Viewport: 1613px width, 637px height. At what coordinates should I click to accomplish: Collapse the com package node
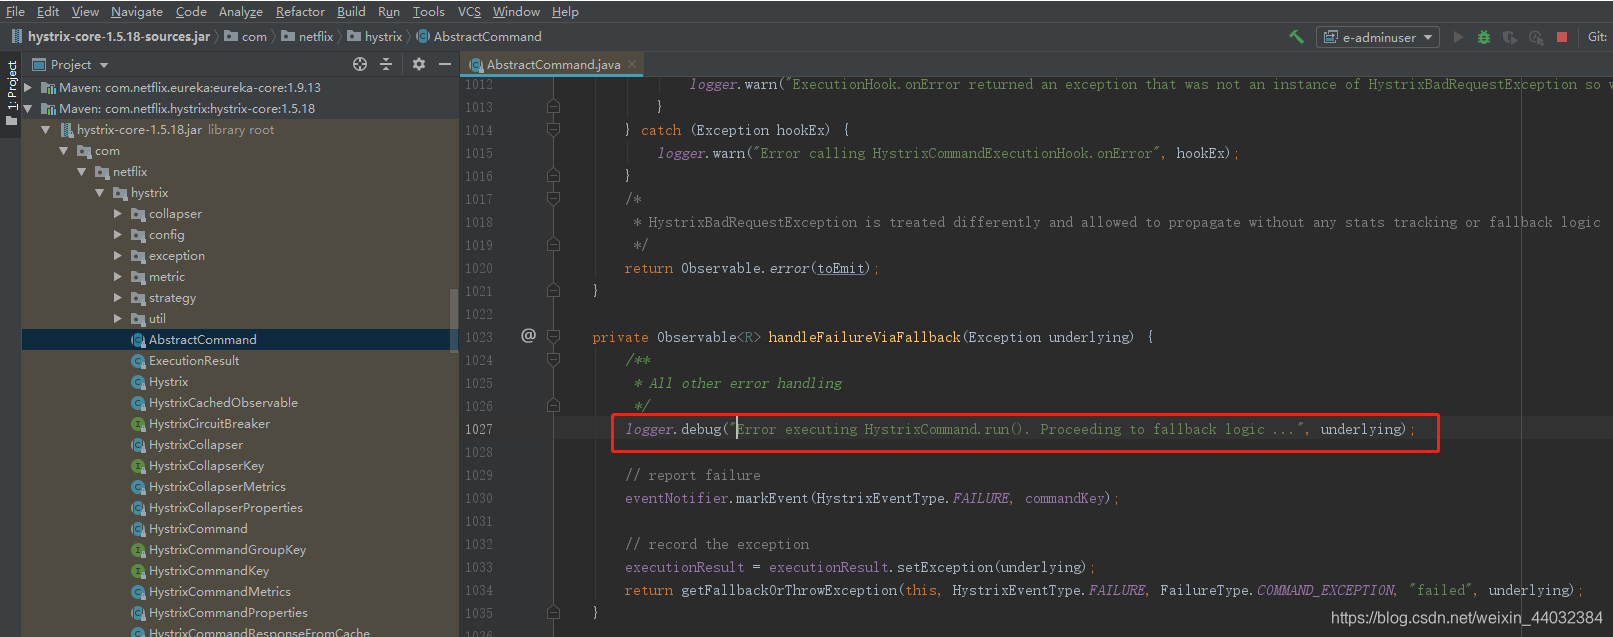63,150
